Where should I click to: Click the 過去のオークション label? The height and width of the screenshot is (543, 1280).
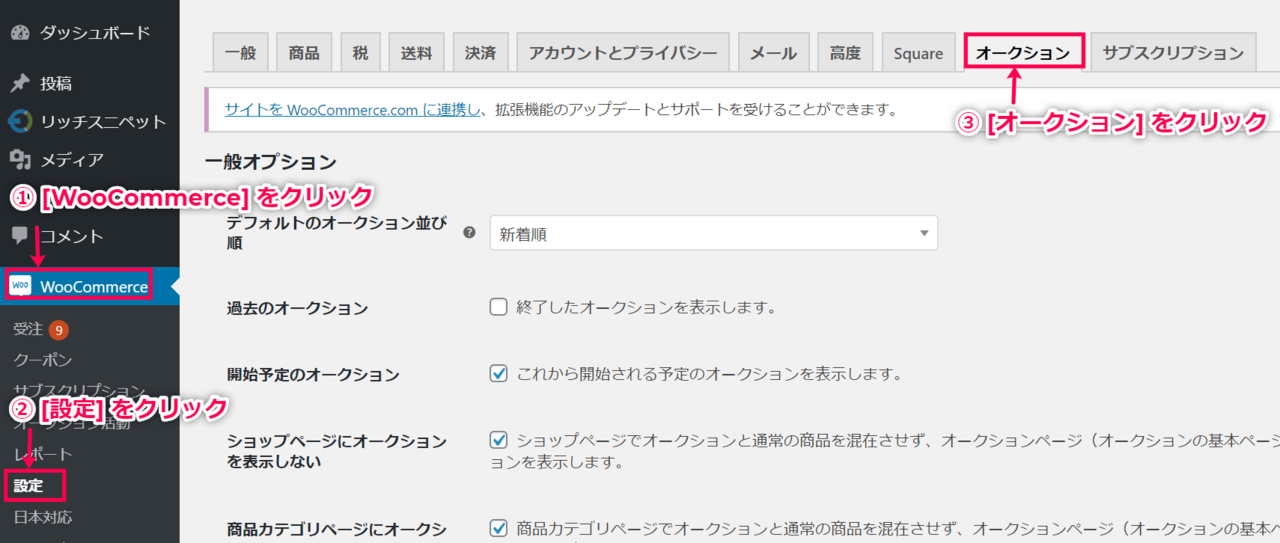[x=297, y=308]
